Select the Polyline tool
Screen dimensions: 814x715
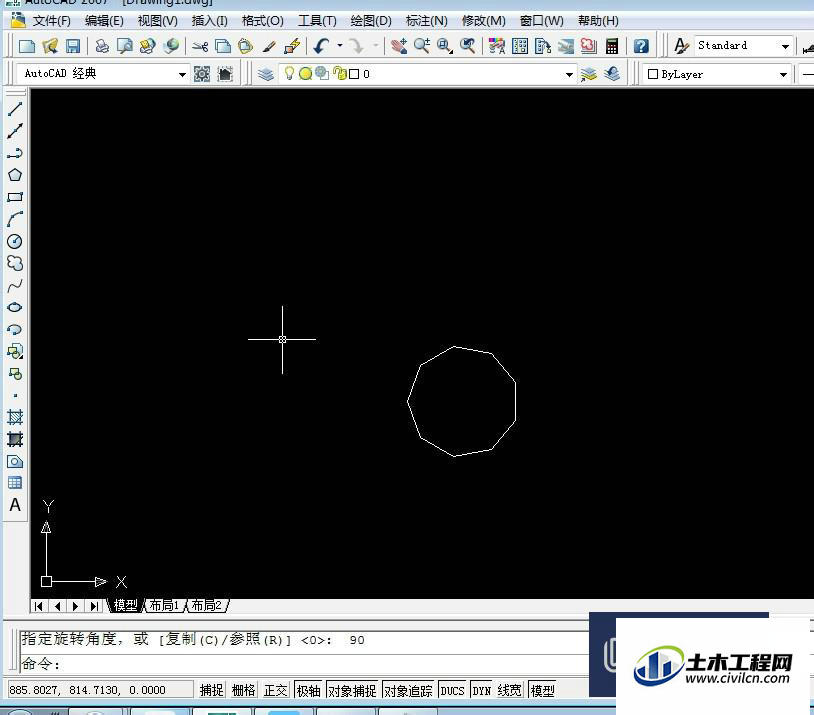tap(15, 153)
